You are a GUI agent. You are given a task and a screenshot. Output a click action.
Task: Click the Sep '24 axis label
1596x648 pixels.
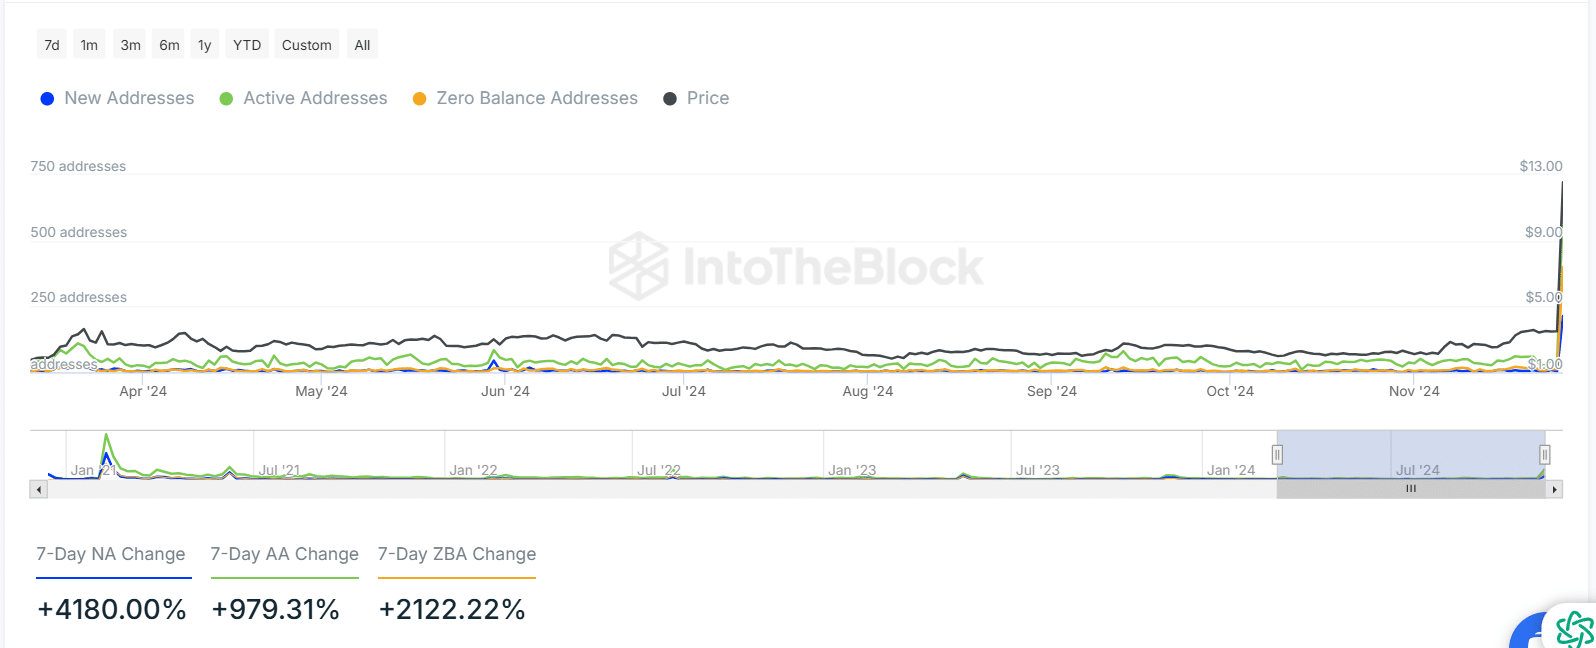(1052, 391)
